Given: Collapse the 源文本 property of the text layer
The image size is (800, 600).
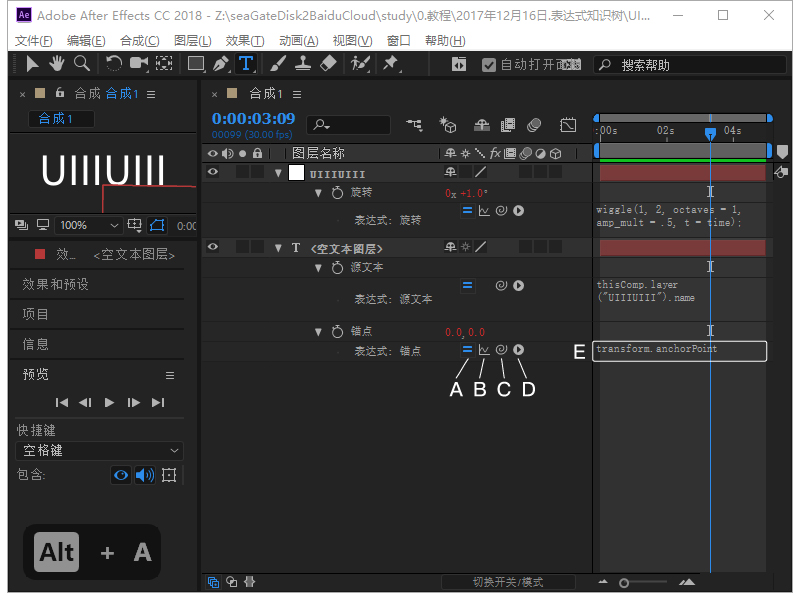Looking at the screenshot, I should coord(318,267).
